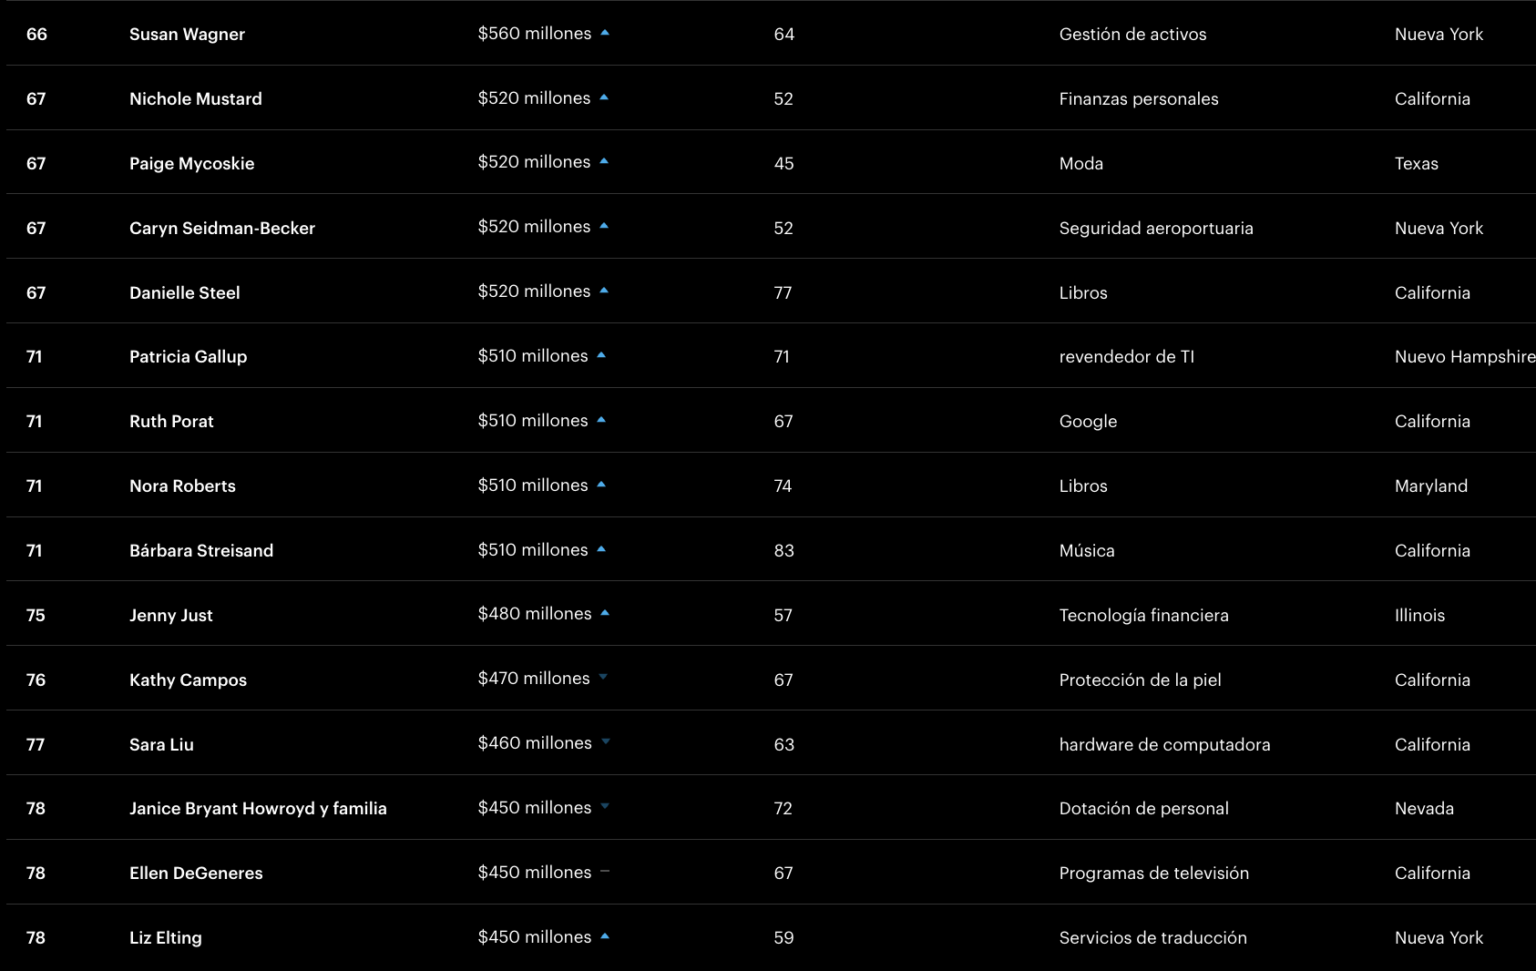Click the 'Maryland' state cell
The image size is (1536, 971).
point(1431,486)
